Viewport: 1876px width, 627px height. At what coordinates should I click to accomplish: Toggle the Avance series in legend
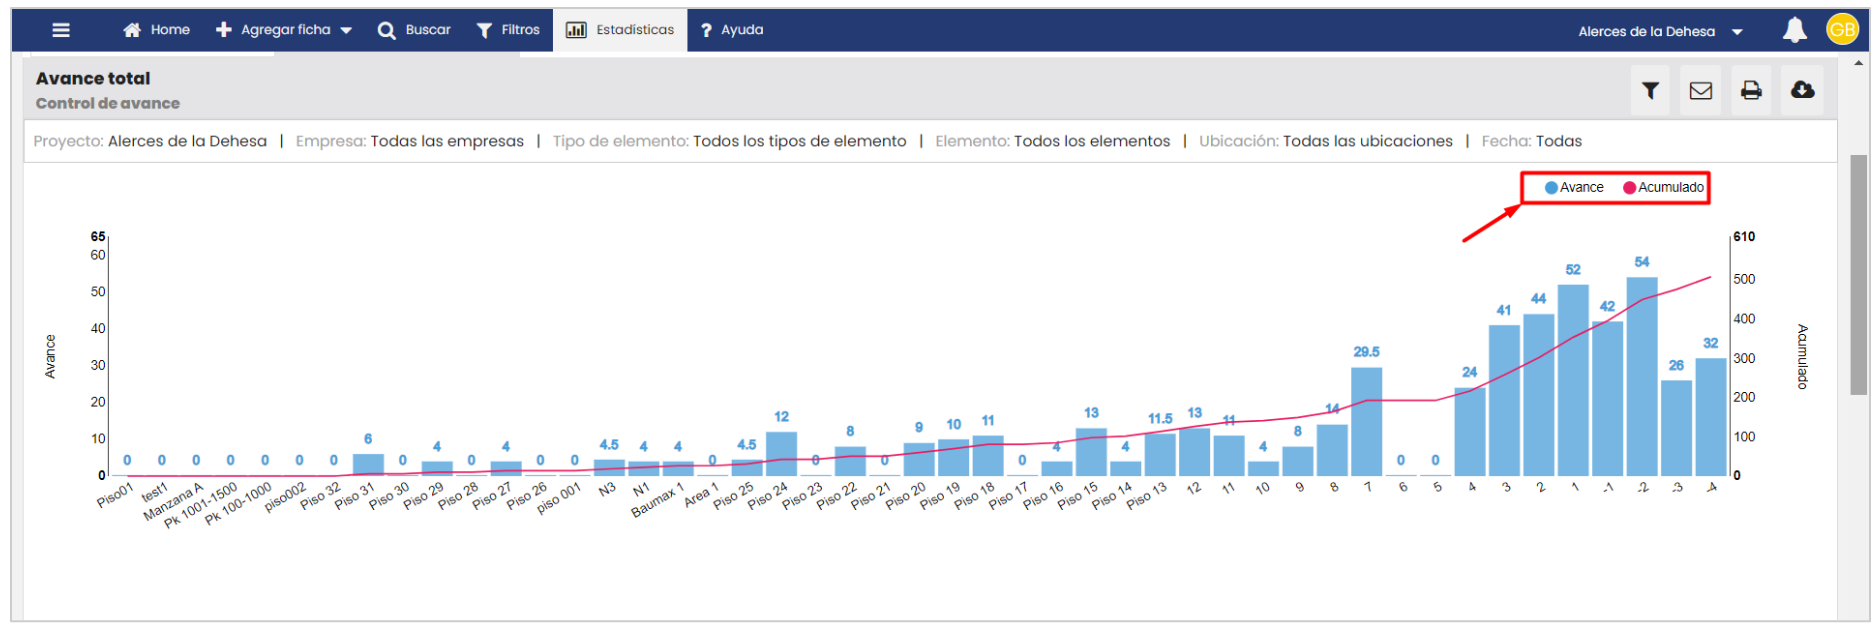click(x=1574, y=188)
